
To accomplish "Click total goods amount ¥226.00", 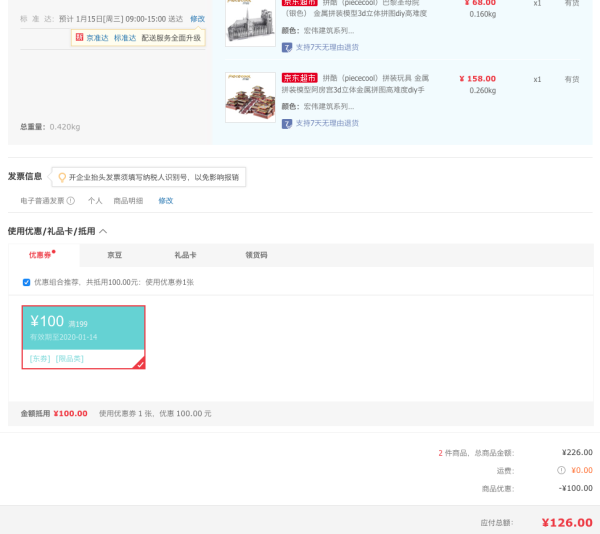I will point(577,453).
